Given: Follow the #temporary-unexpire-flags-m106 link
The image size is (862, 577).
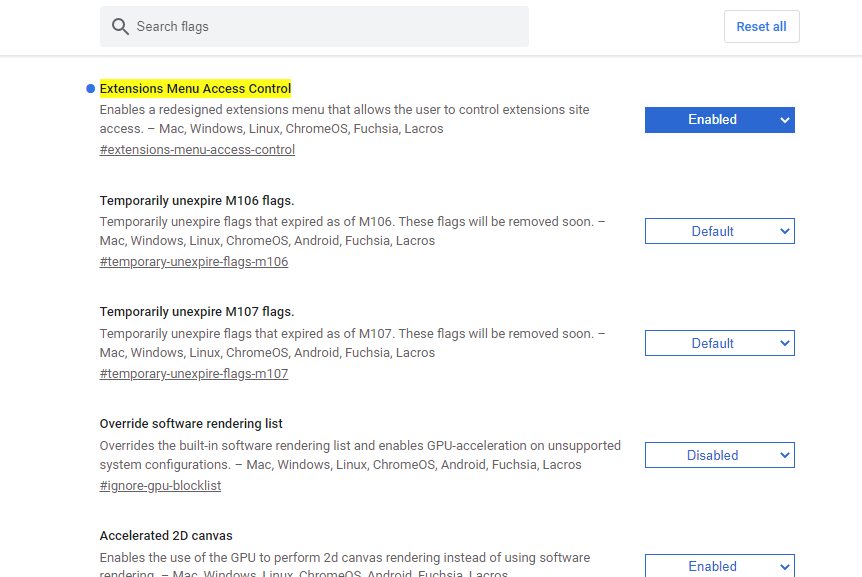Looking at the screenshot, I should click(194, 262).
